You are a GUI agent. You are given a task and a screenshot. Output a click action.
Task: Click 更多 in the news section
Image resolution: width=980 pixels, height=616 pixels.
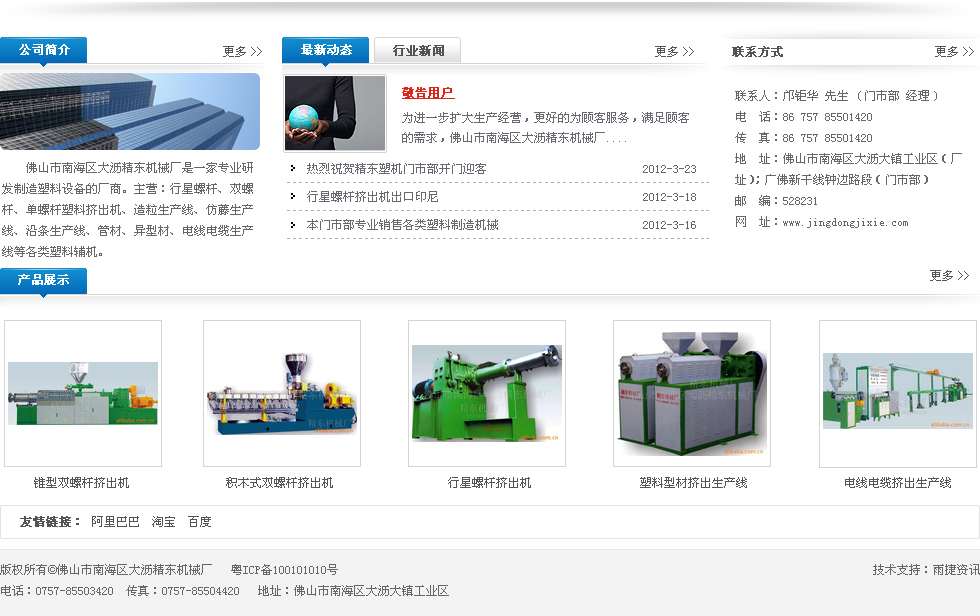(674, 52)
